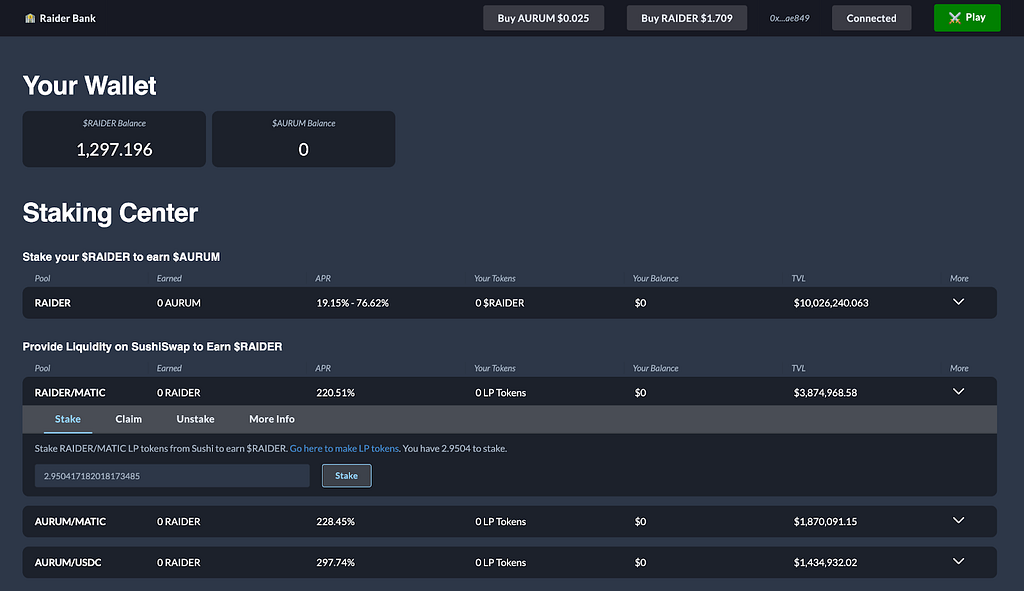This screenshot has height=591, width=1024.
Task: Click the $AURUM Balance card showing 0
Action: [304, 139]
